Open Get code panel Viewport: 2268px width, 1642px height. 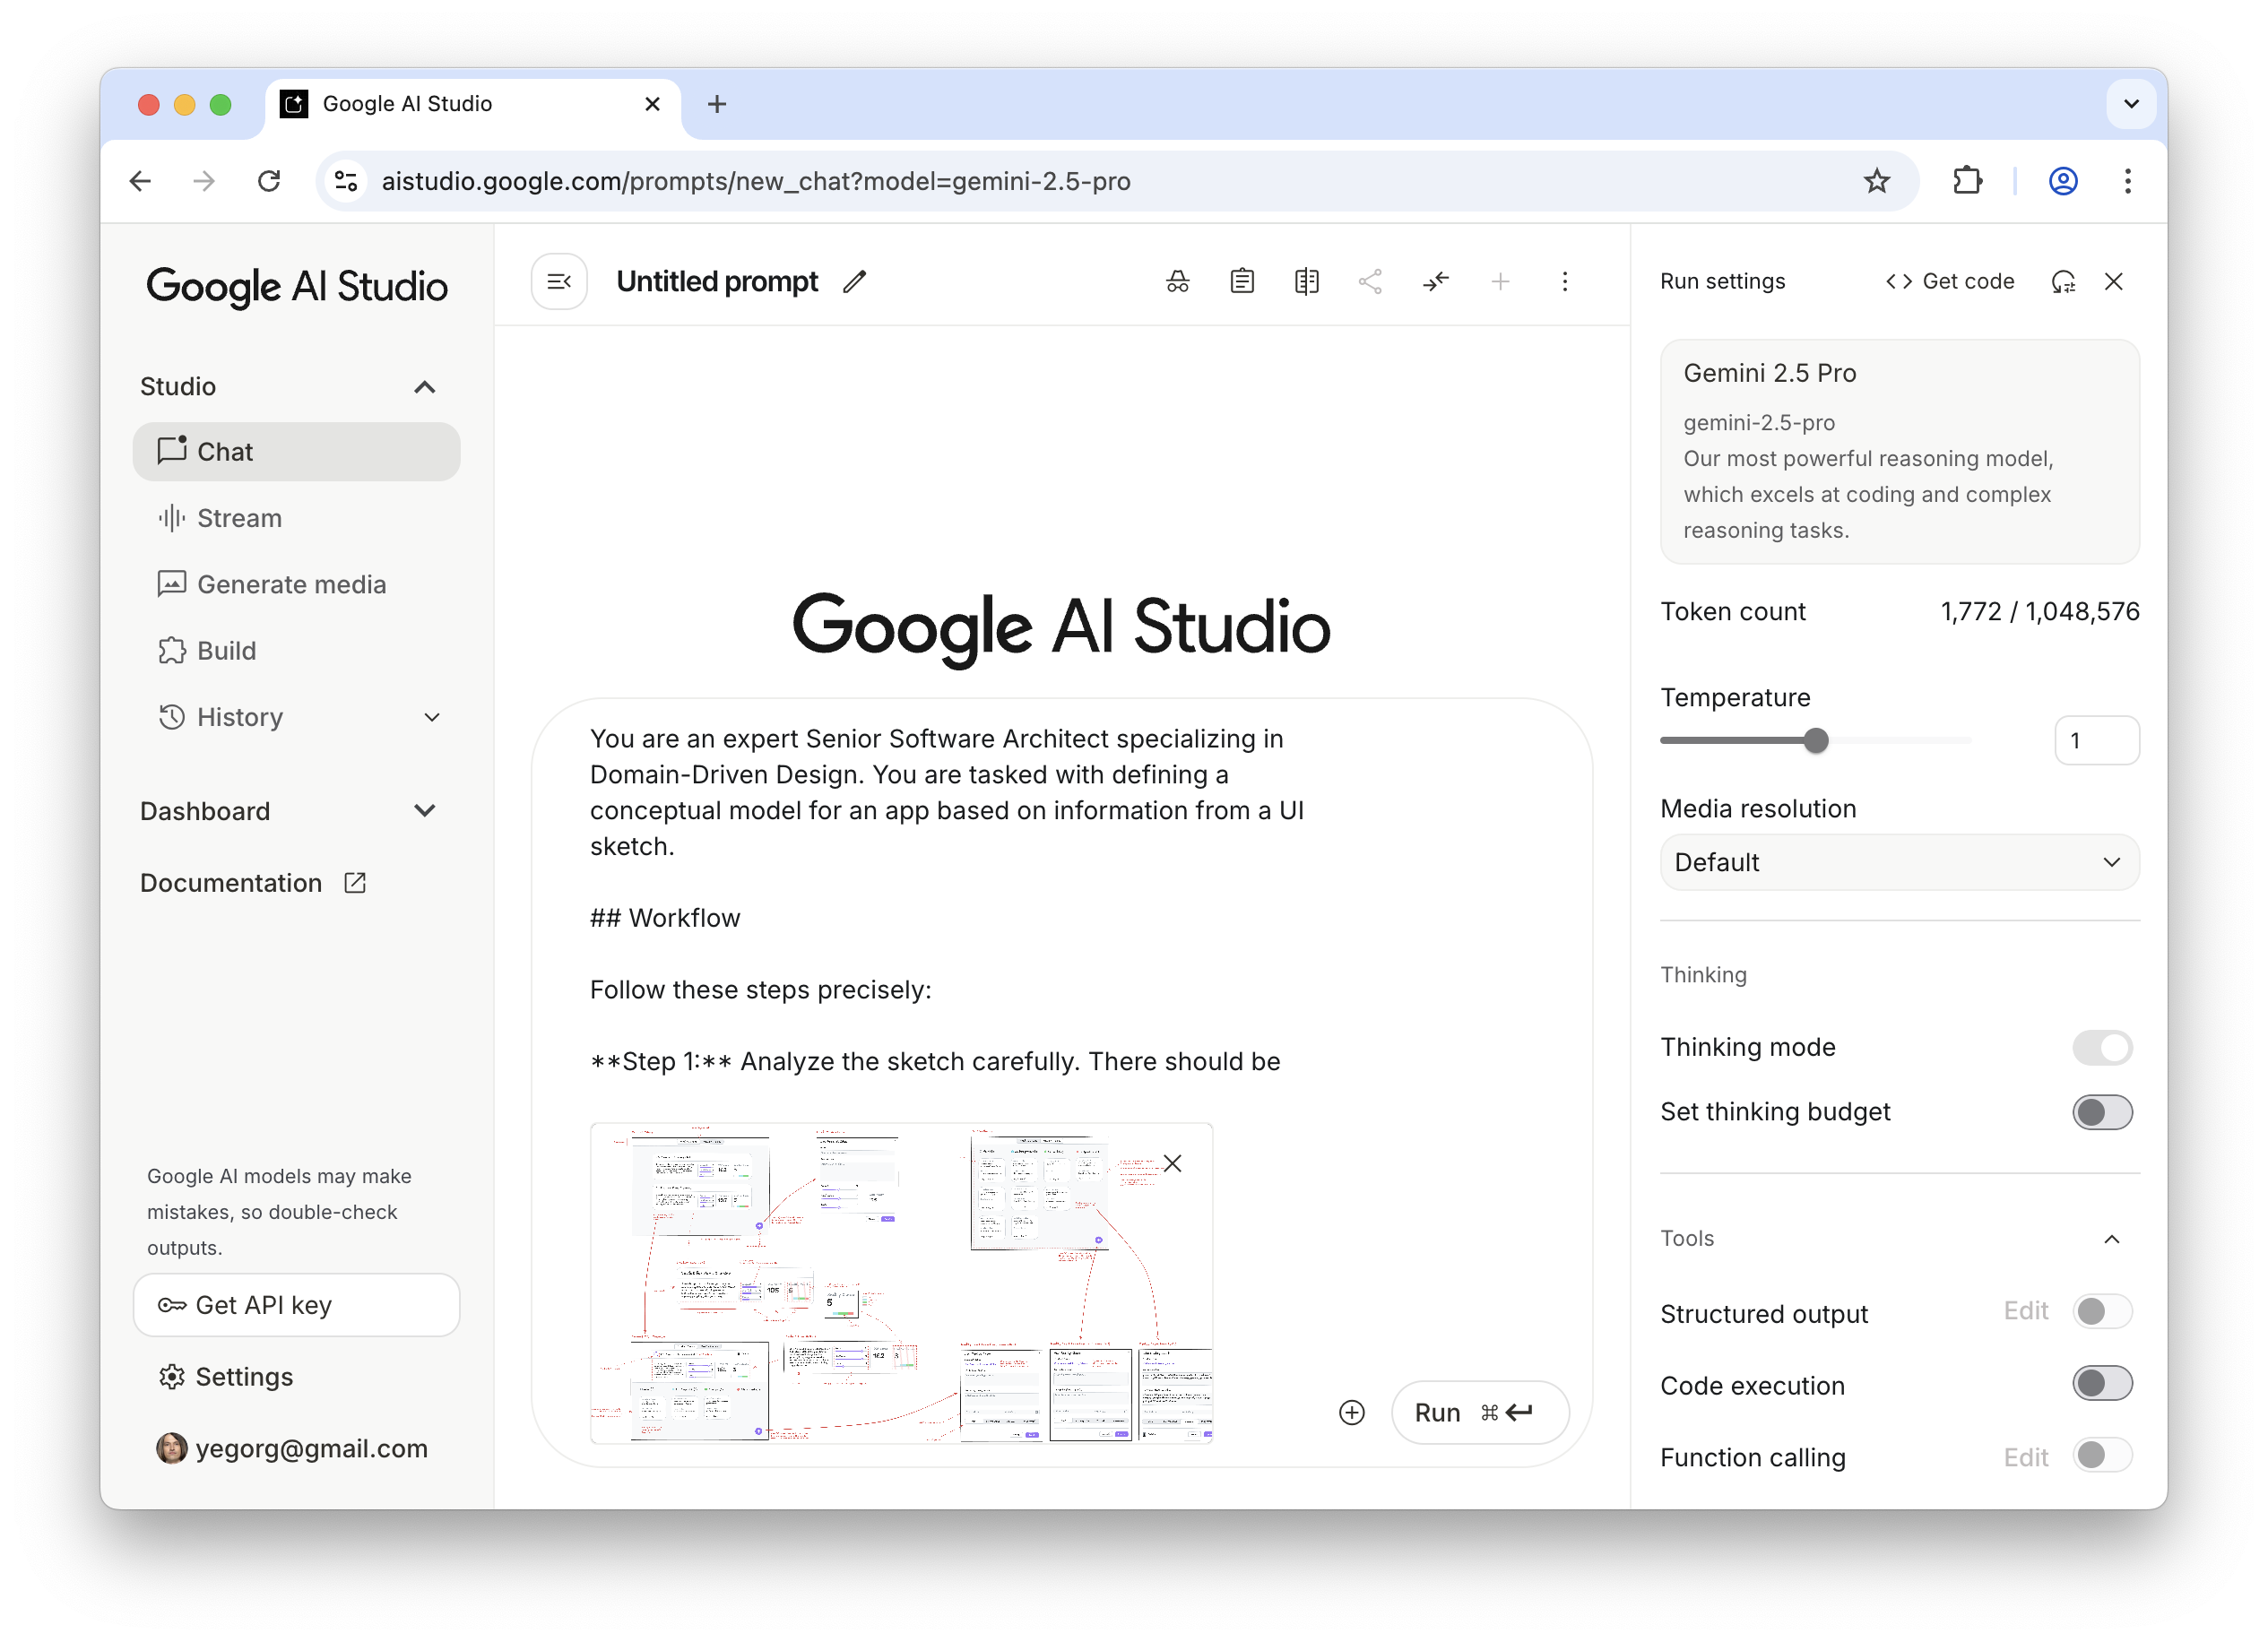click(1948, 281)
